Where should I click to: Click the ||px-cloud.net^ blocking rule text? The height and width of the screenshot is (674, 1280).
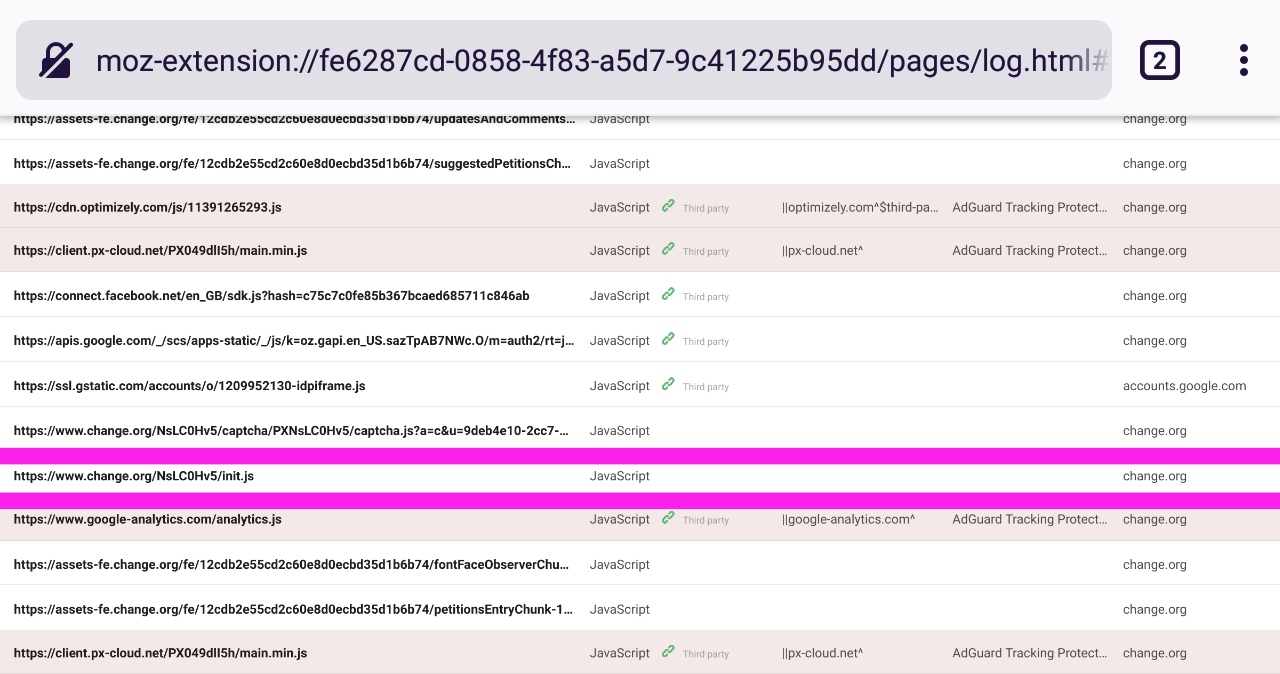point(822,251)
